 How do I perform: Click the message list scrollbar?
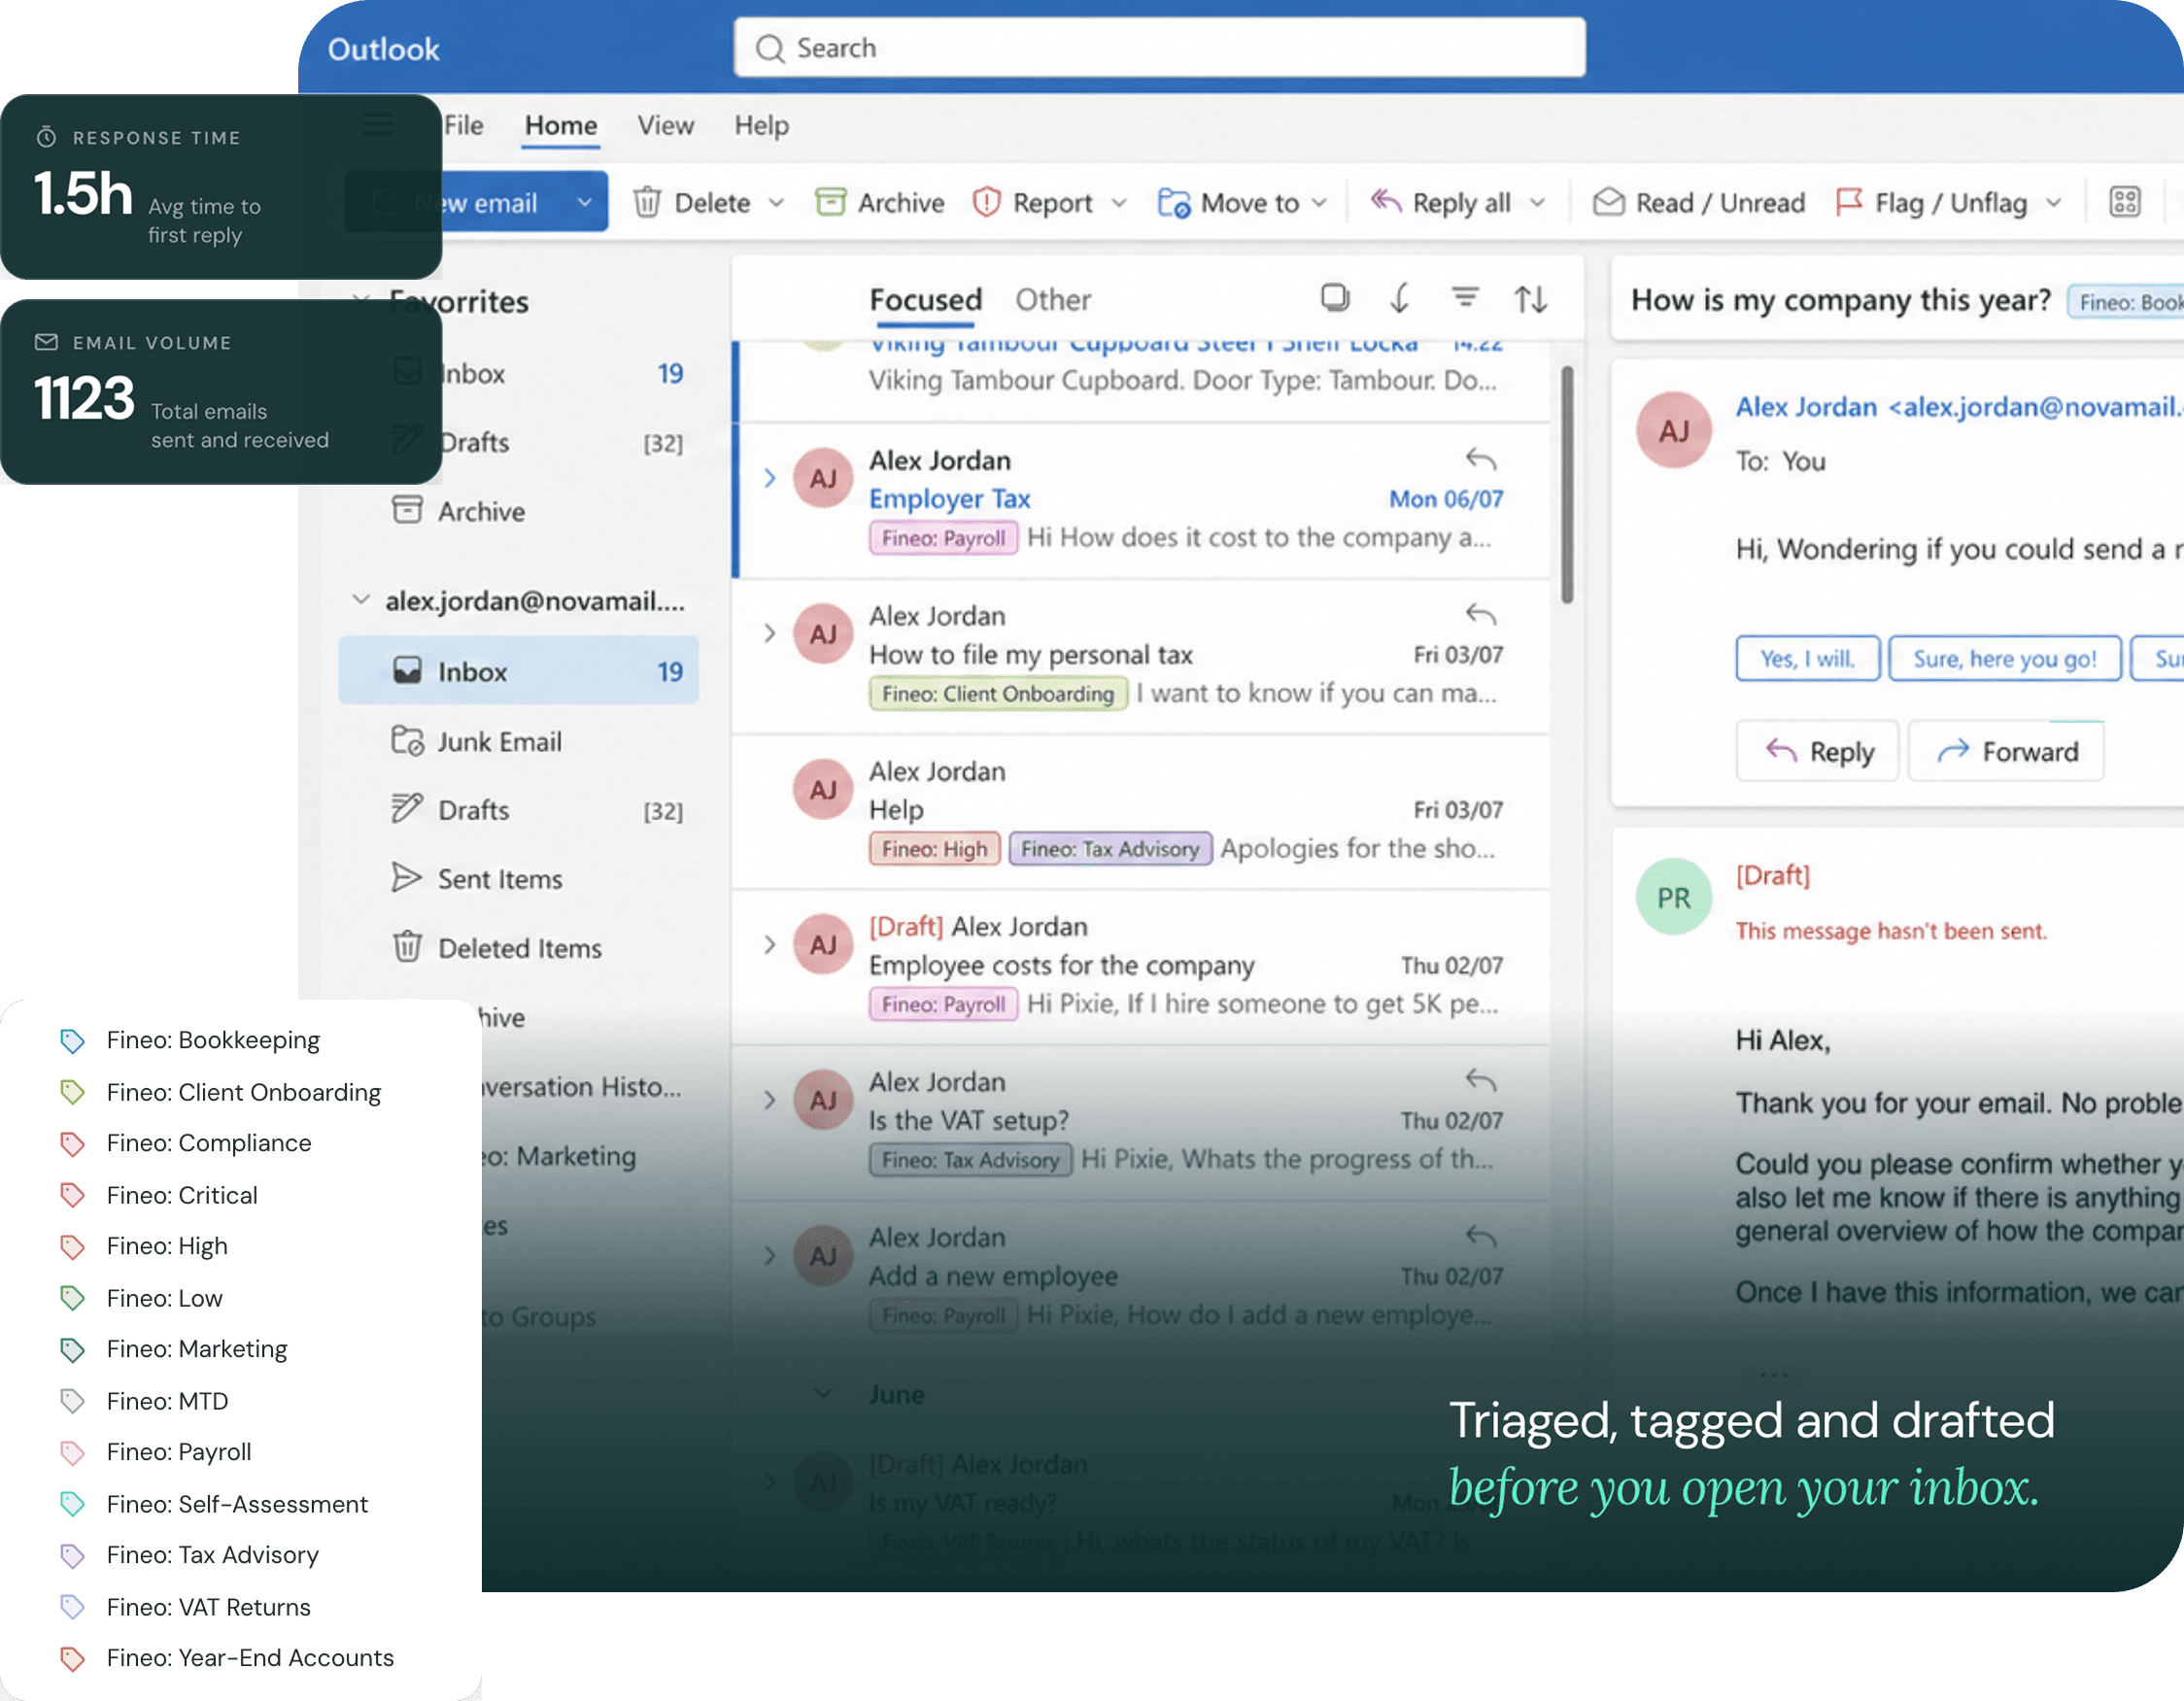point(1567,485)
